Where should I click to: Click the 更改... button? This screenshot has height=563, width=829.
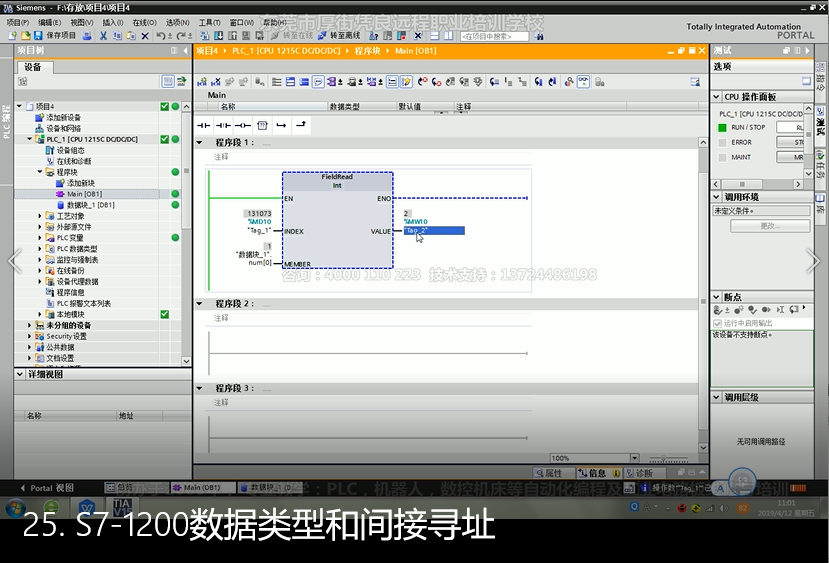tap(770, 226)
